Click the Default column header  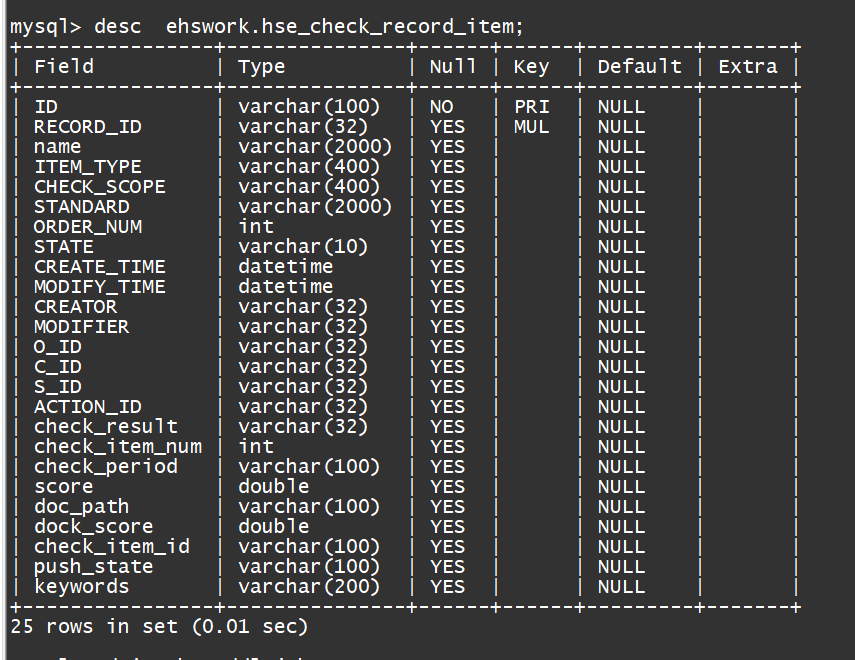point(639,67)
